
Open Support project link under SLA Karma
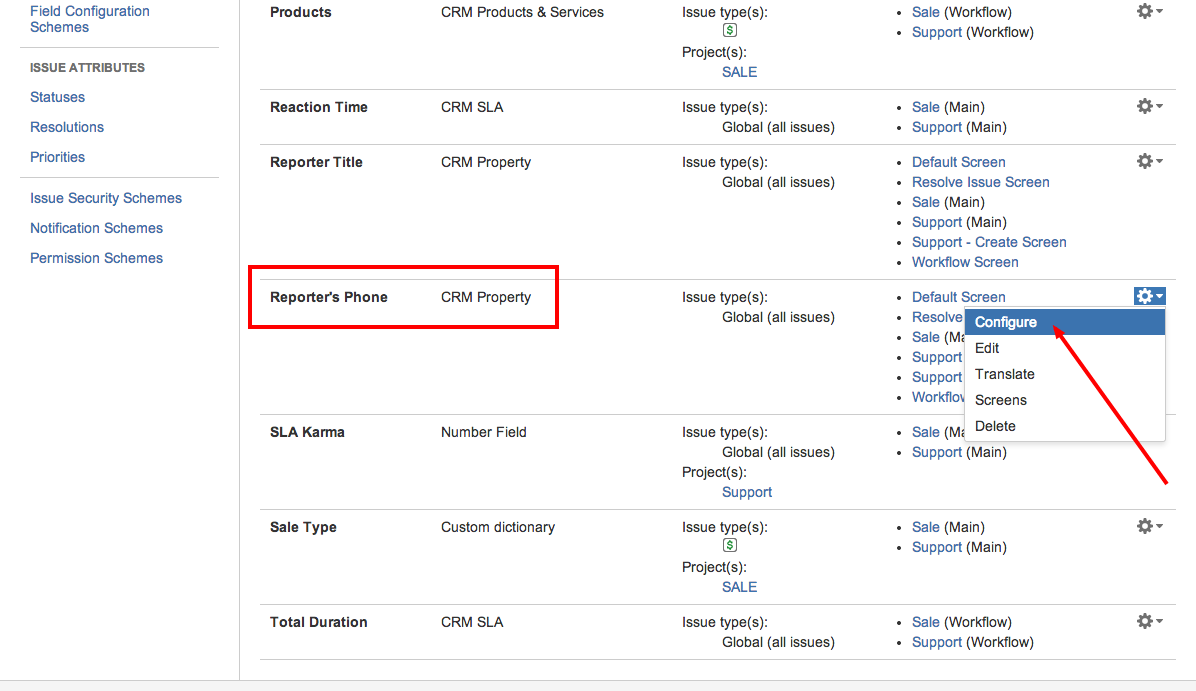point(747,492)
